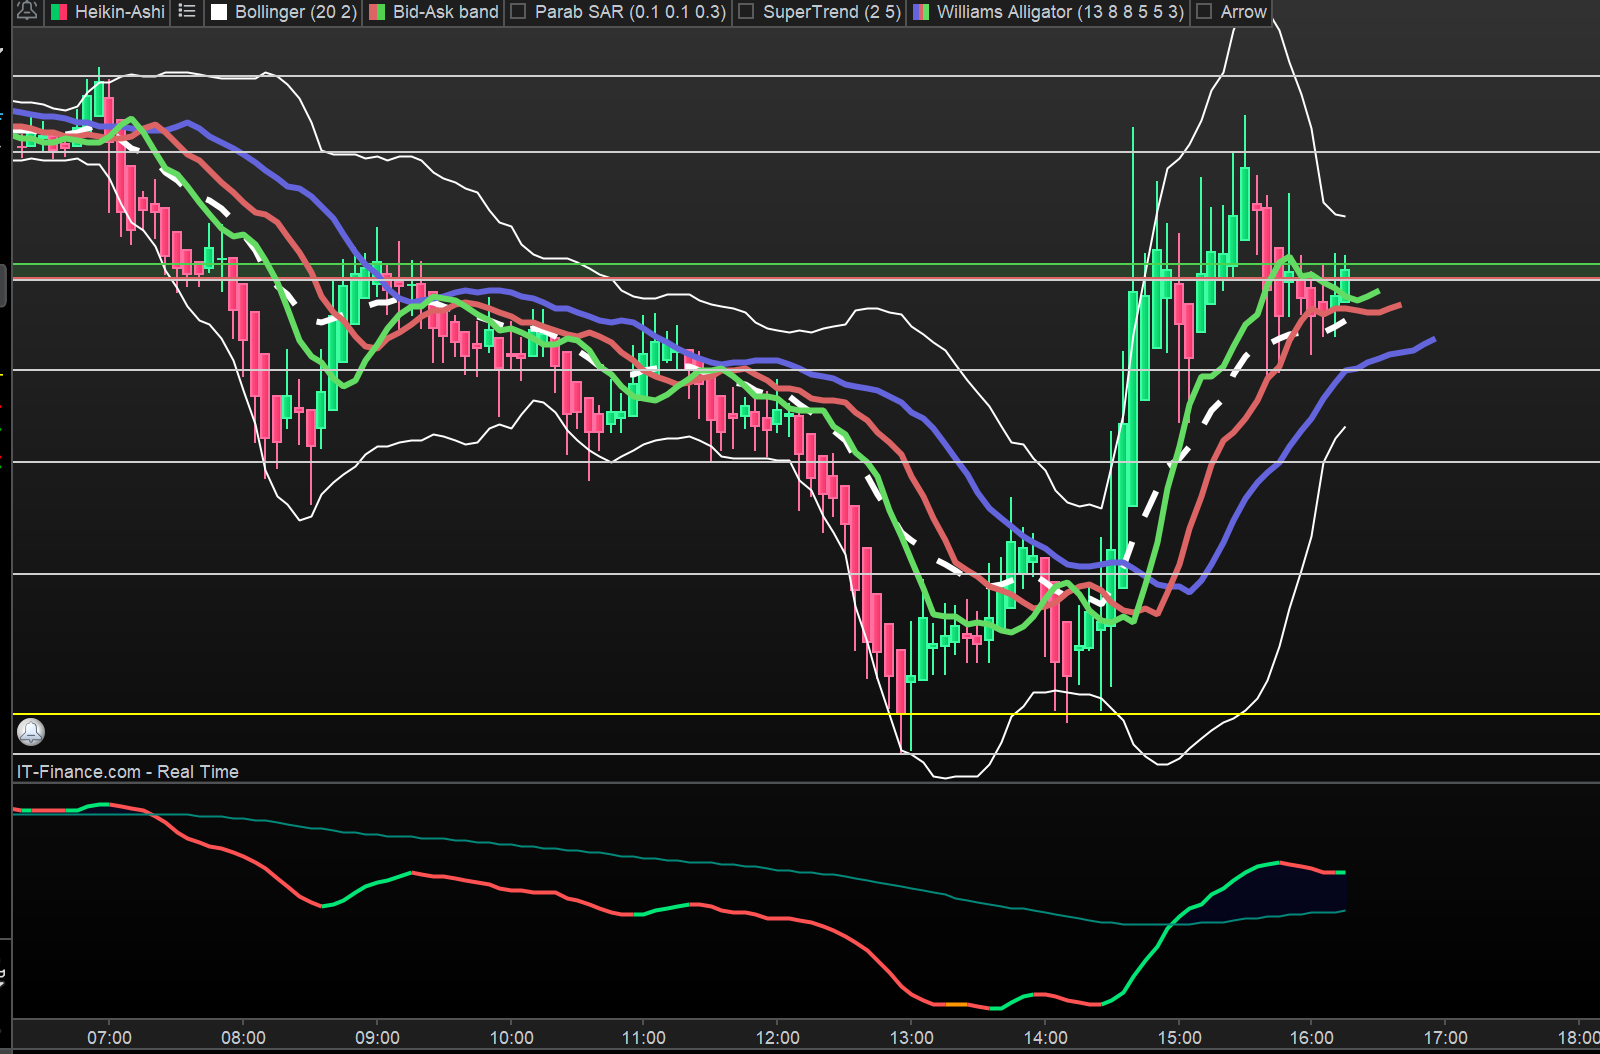Click the Arrow indicator label
This screenshot has height=1054, width=1600.
pos(1243,12)
